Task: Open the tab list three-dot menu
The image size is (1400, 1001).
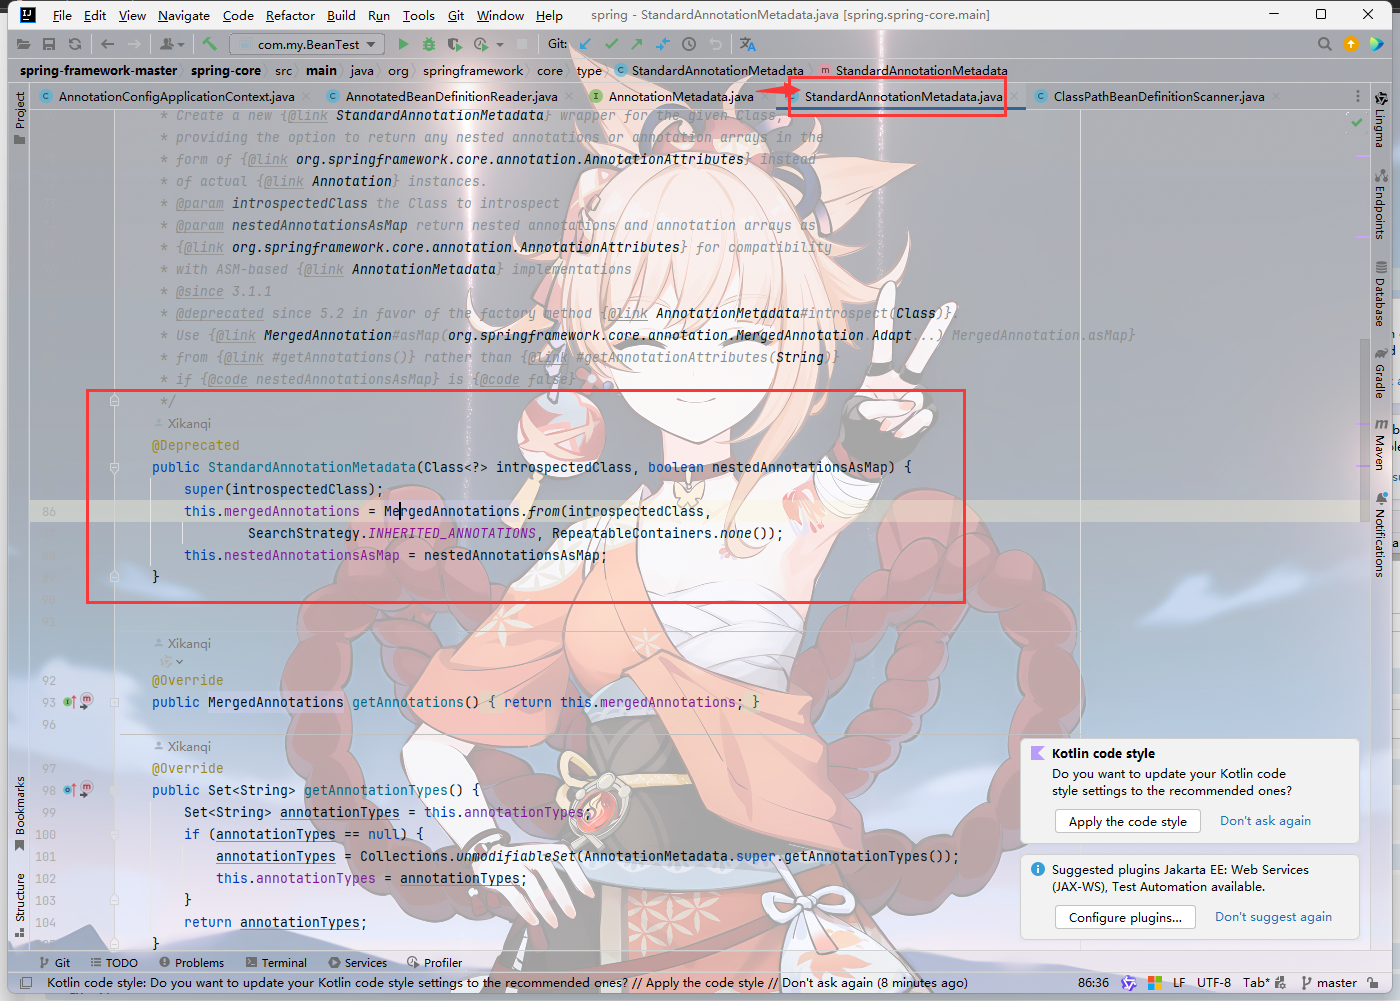Action: (x=1357, y=96)
